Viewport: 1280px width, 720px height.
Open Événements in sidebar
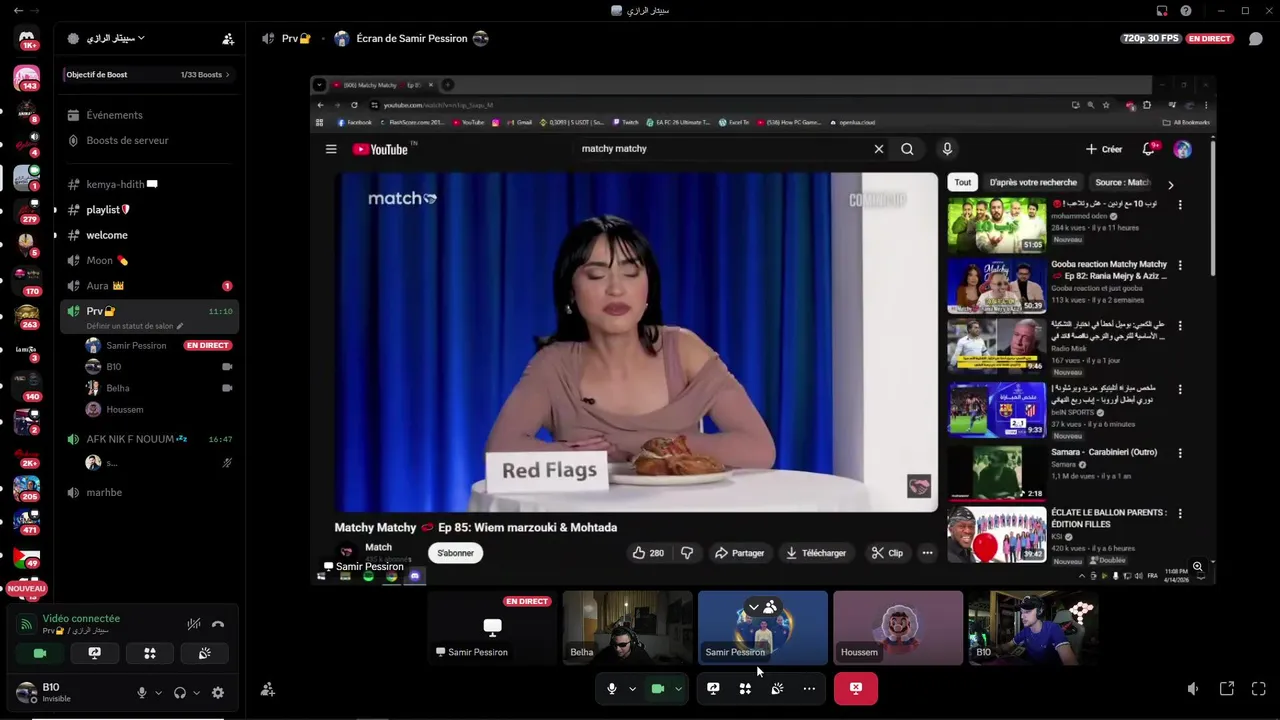150,115
